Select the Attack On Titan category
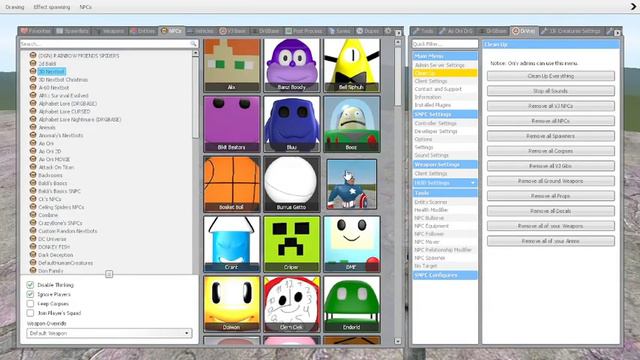 coord(56,167)
